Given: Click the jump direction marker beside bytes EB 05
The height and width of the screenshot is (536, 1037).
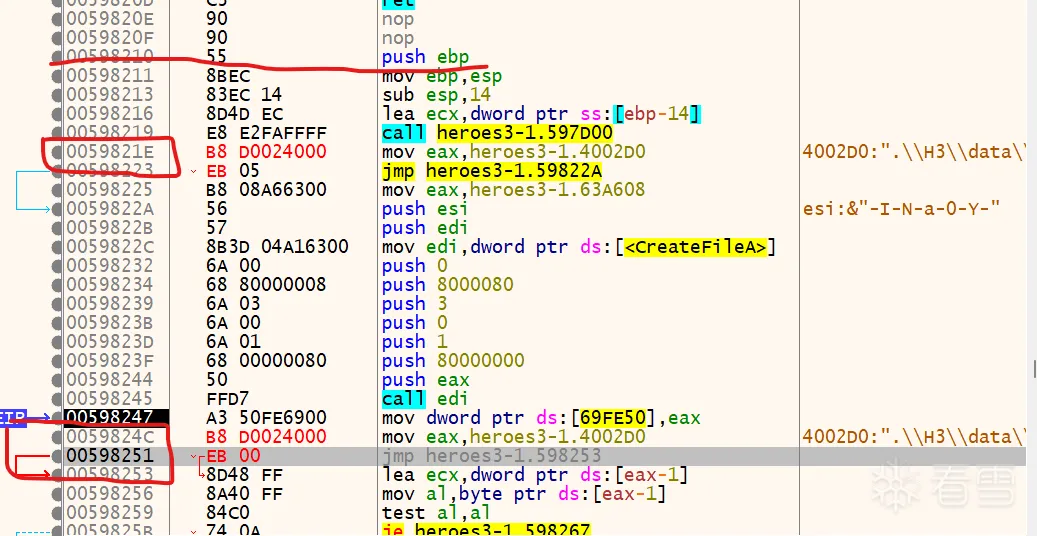Looking at the screenshot, I should [193, 171].
